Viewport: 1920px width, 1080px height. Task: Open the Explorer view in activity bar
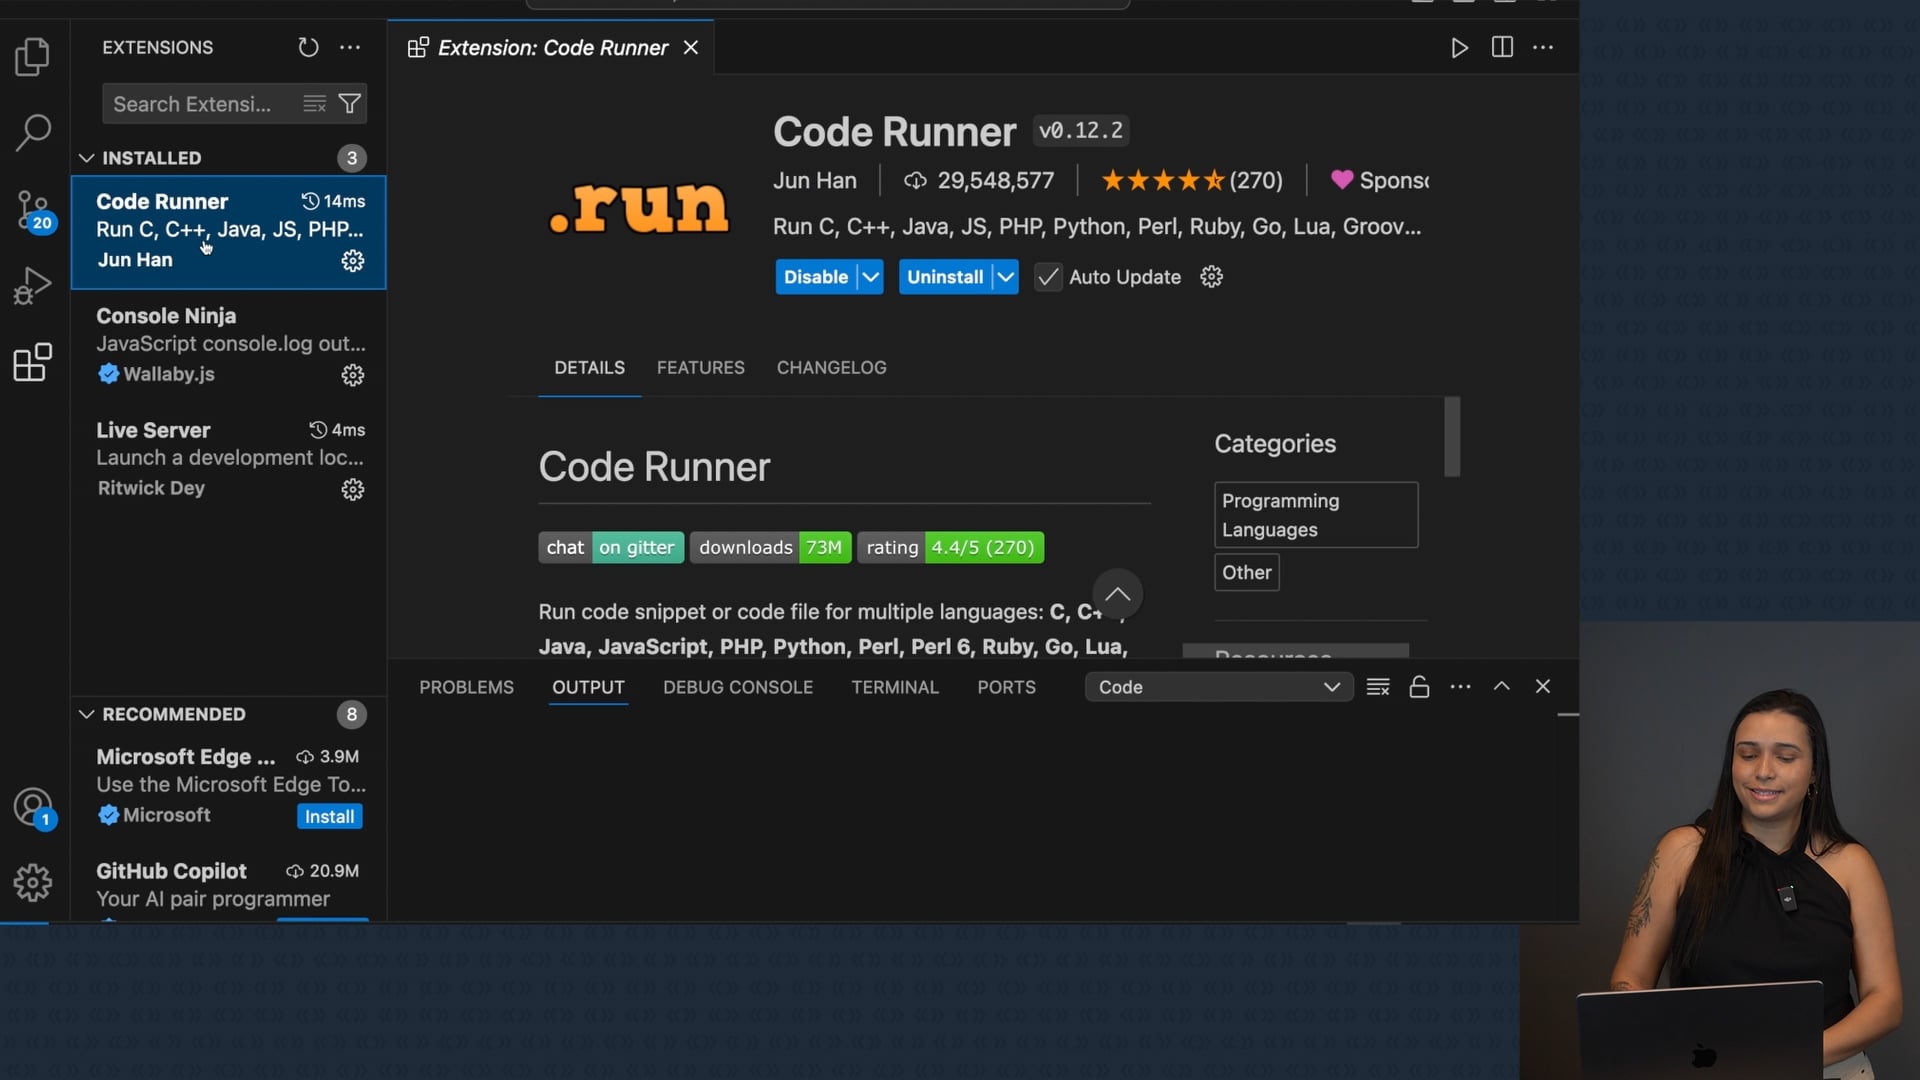click(32, 57)
